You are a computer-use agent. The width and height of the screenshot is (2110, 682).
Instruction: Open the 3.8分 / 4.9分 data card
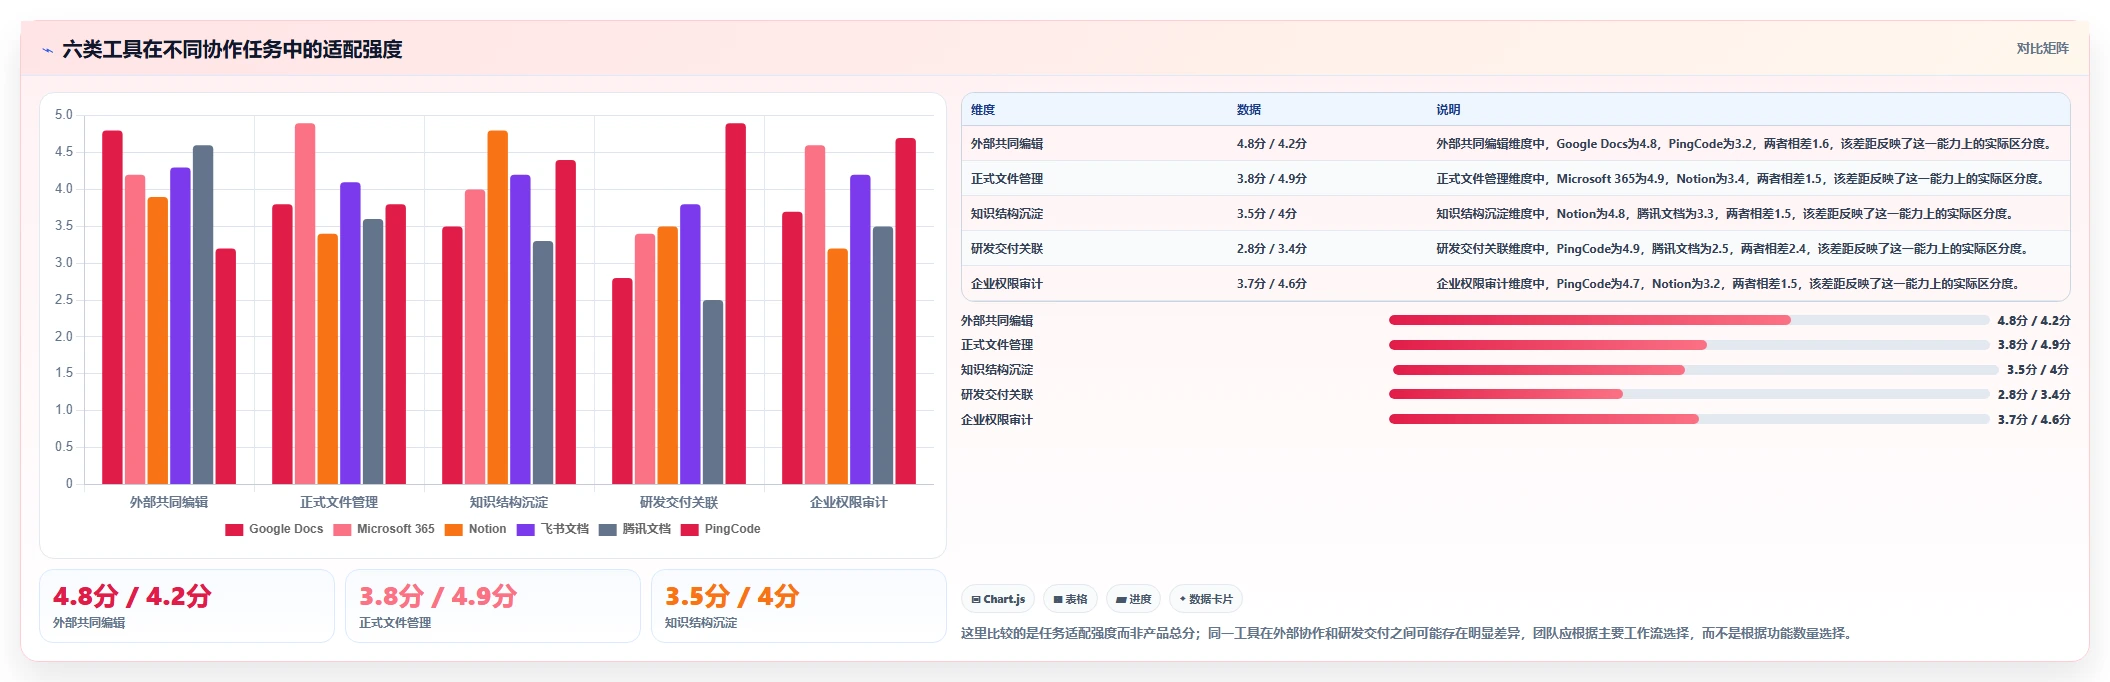coord(493,606)
